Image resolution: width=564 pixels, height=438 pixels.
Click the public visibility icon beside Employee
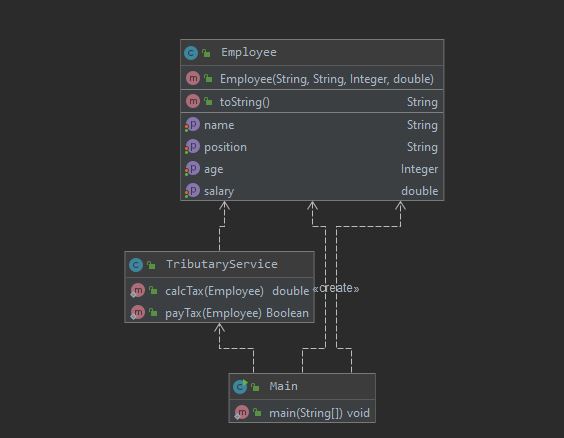click(x=206, y=53)
